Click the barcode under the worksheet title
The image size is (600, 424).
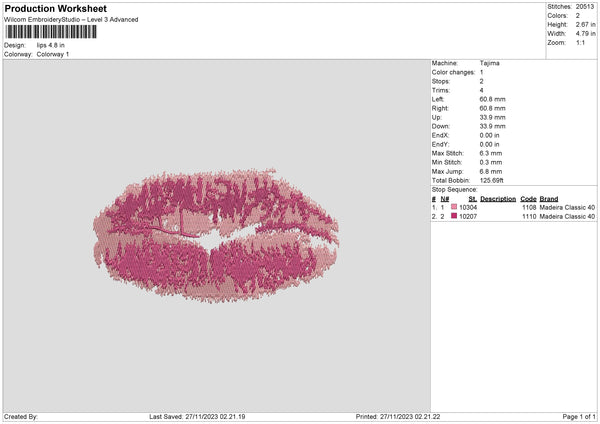51,31
